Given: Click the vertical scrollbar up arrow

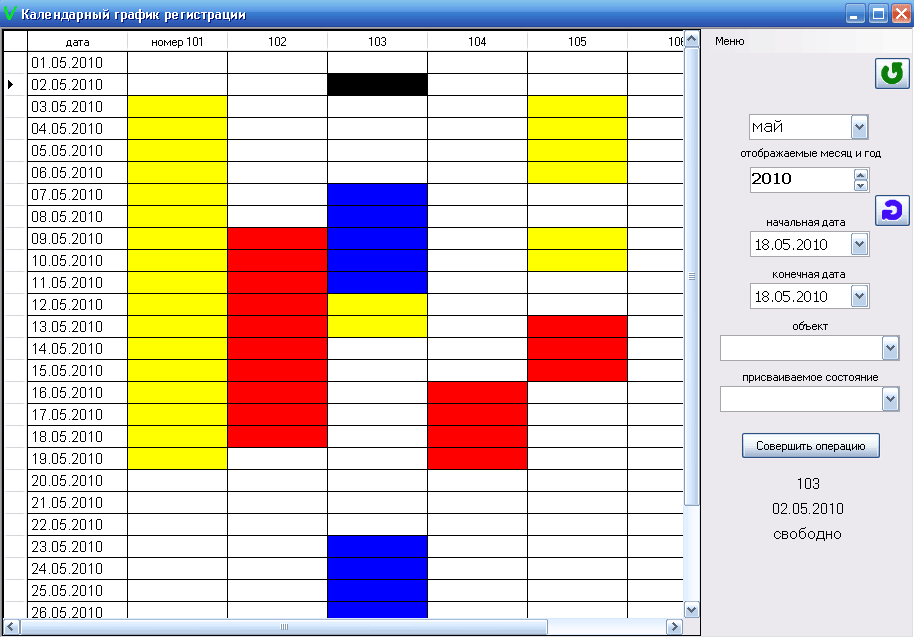Looking at the screenshot, I should coord(691,39).
